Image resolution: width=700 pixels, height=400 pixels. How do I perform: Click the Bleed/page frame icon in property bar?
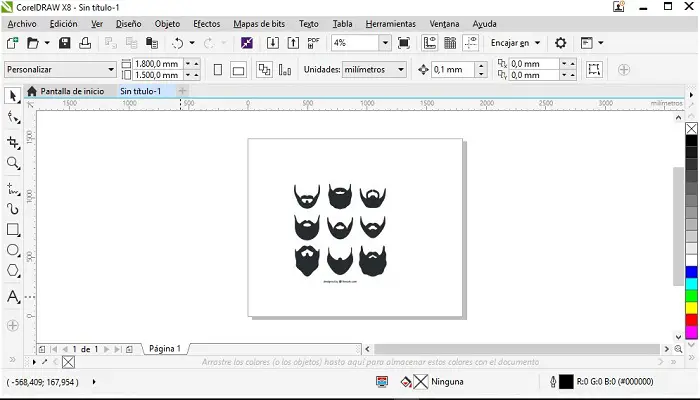click(x=594, y=69)
